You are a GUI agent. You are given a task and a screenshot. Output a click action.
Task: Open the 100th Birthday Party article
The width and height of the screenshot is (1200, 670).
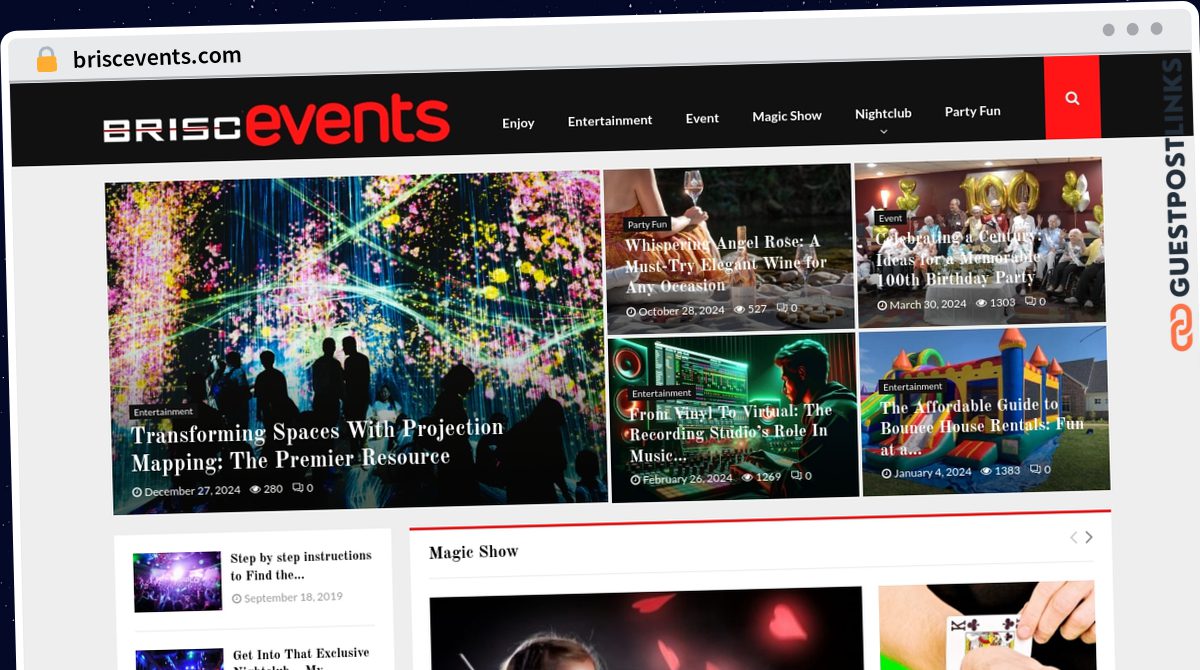click(x=958, y=258)
